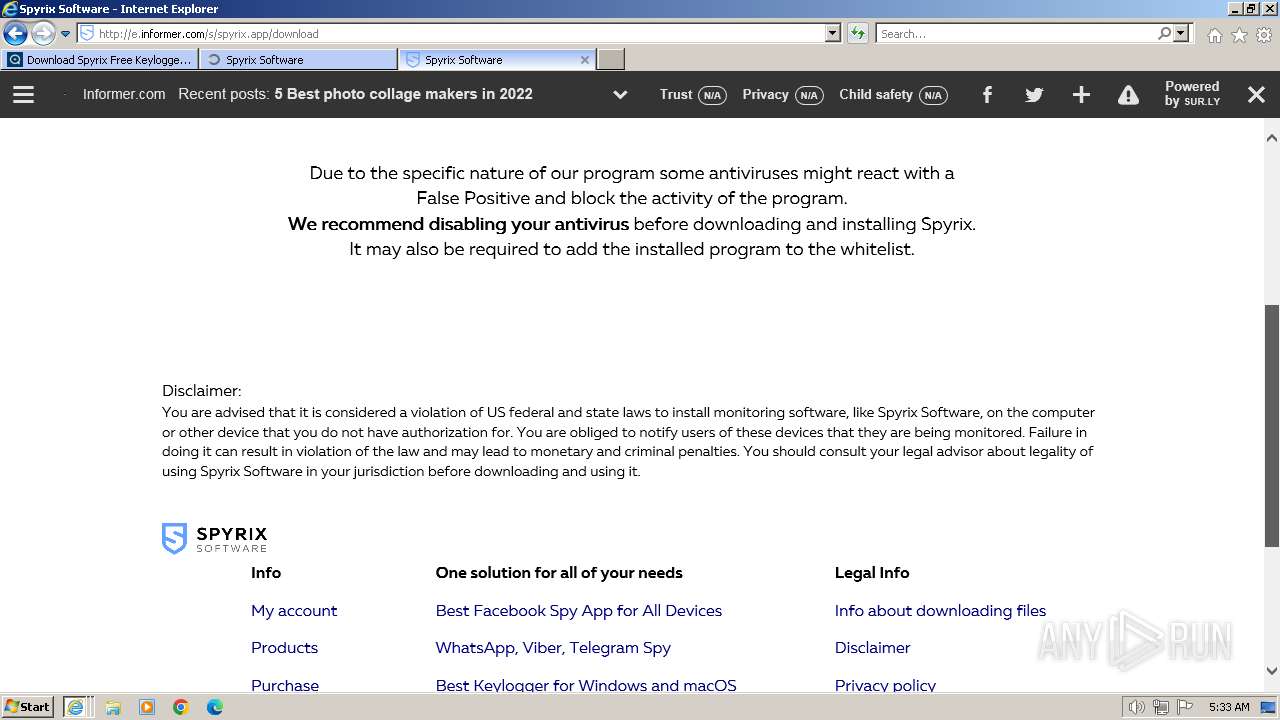This screenshot has width=1280, height=720.
Task: Switch to second 'Spyrix Software' loading tab
Action: 298,60
